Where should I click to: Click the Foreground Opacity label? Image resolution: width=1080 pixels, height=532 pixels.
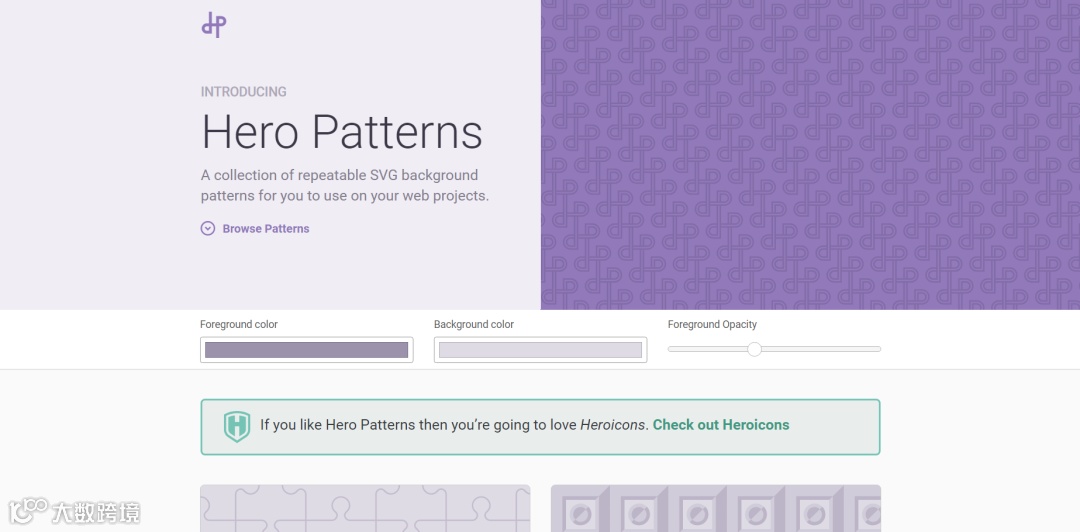coord(712,325)
